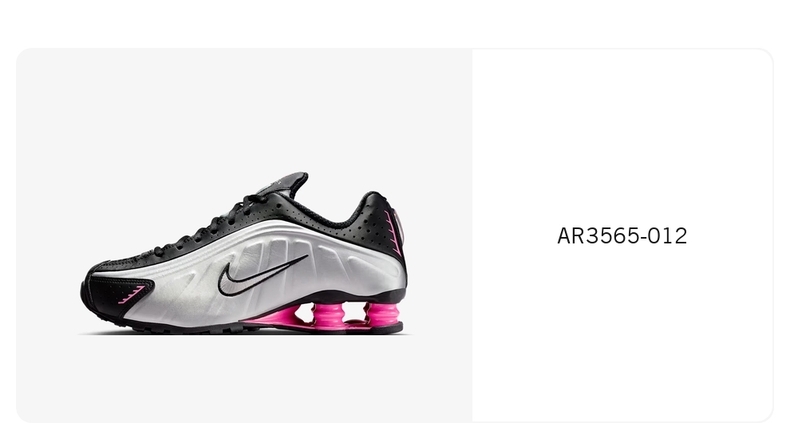Click the Nike swoosh logo on the shoe

(262, 275)
